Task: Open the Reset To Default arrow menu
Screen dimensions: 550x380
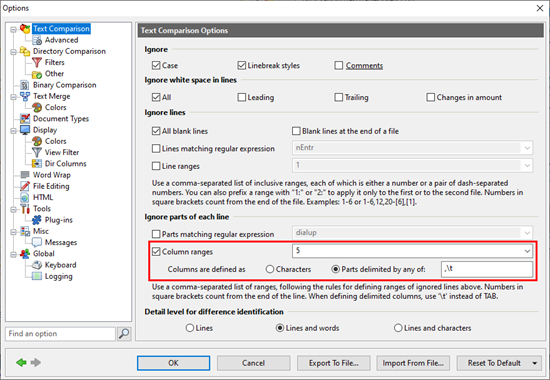Action: [x=535, y=363]
